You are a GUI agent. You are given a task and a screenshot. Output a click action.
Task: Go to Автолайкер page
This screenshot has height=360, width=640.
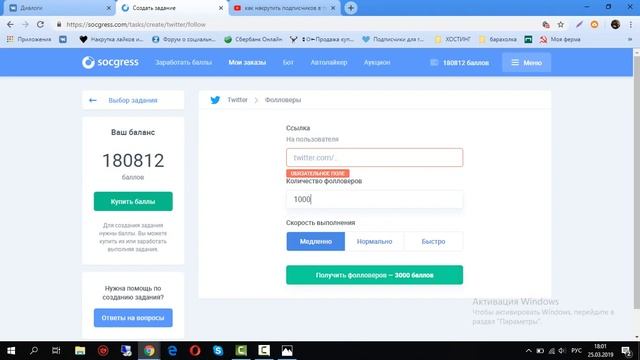(329, 62)
